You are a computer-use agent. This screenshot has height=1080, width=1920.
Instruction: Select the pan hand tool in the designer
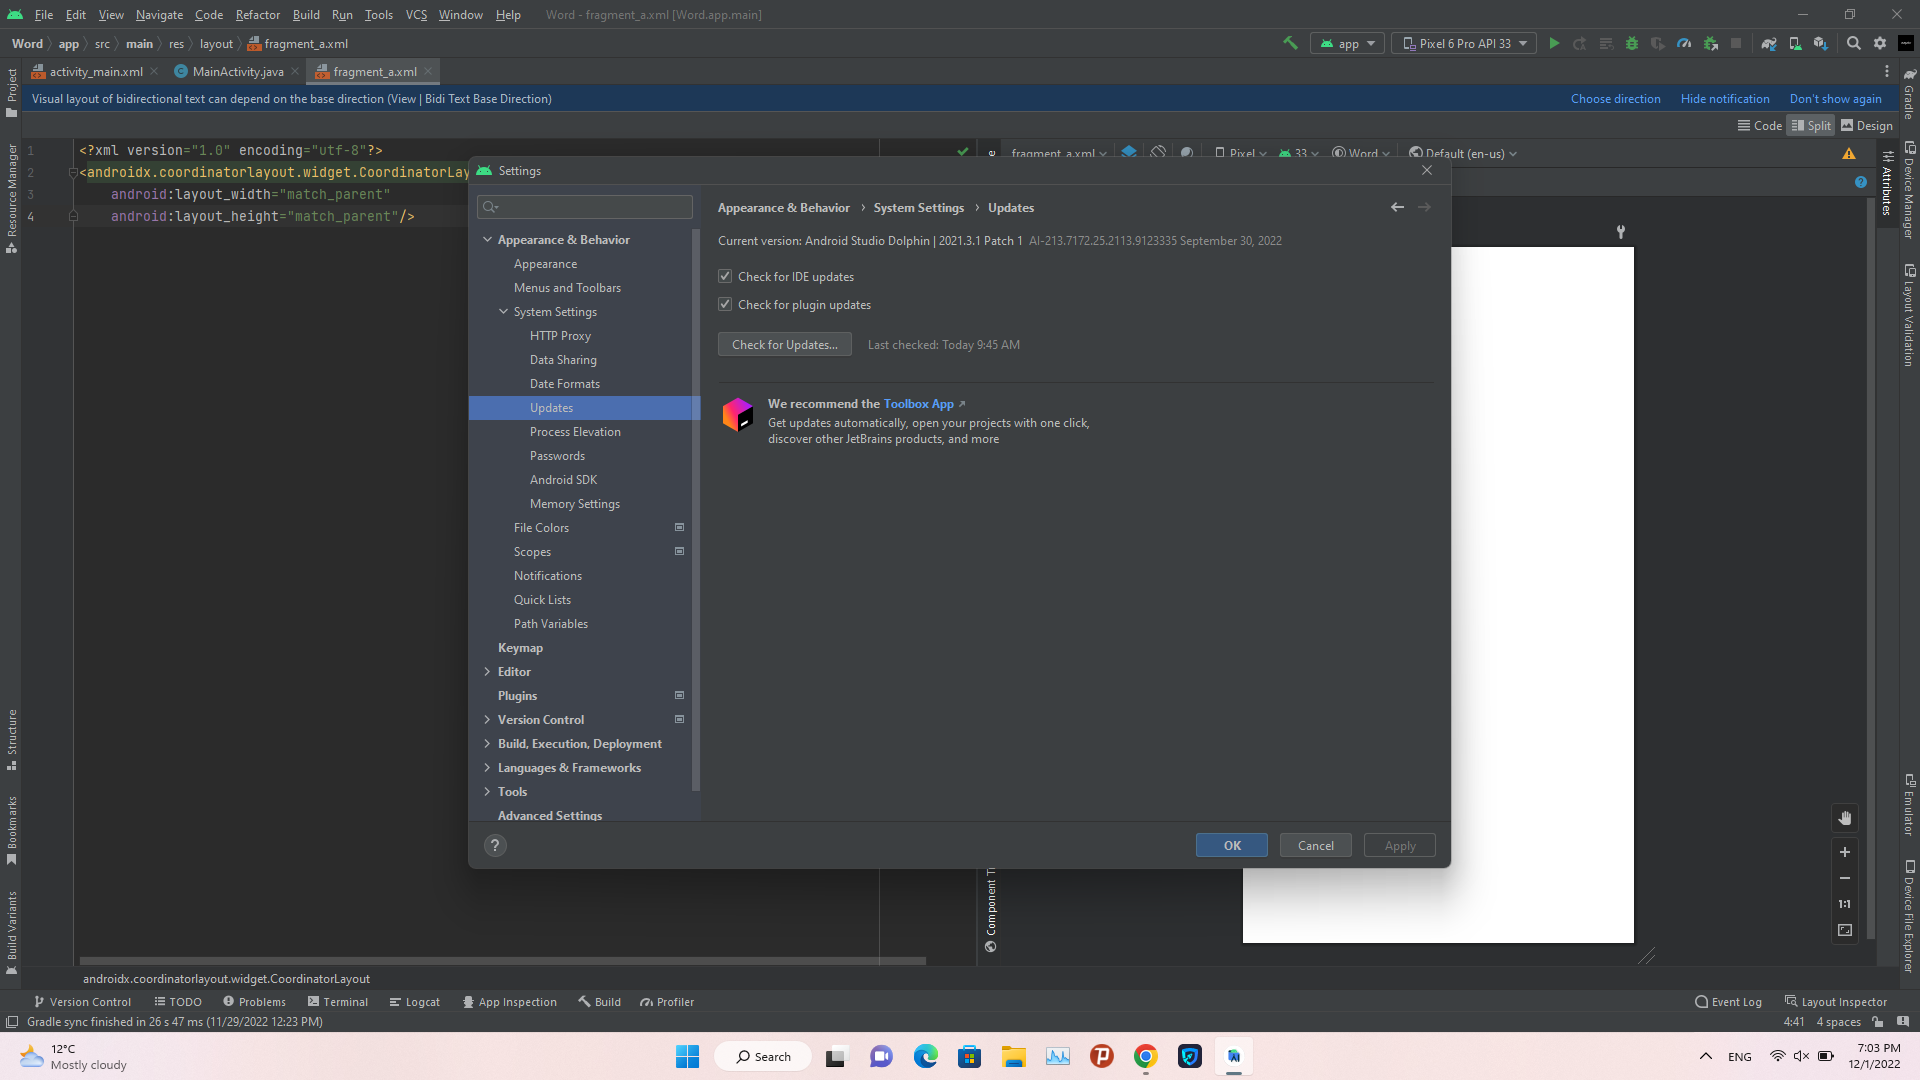(1845, 818)
